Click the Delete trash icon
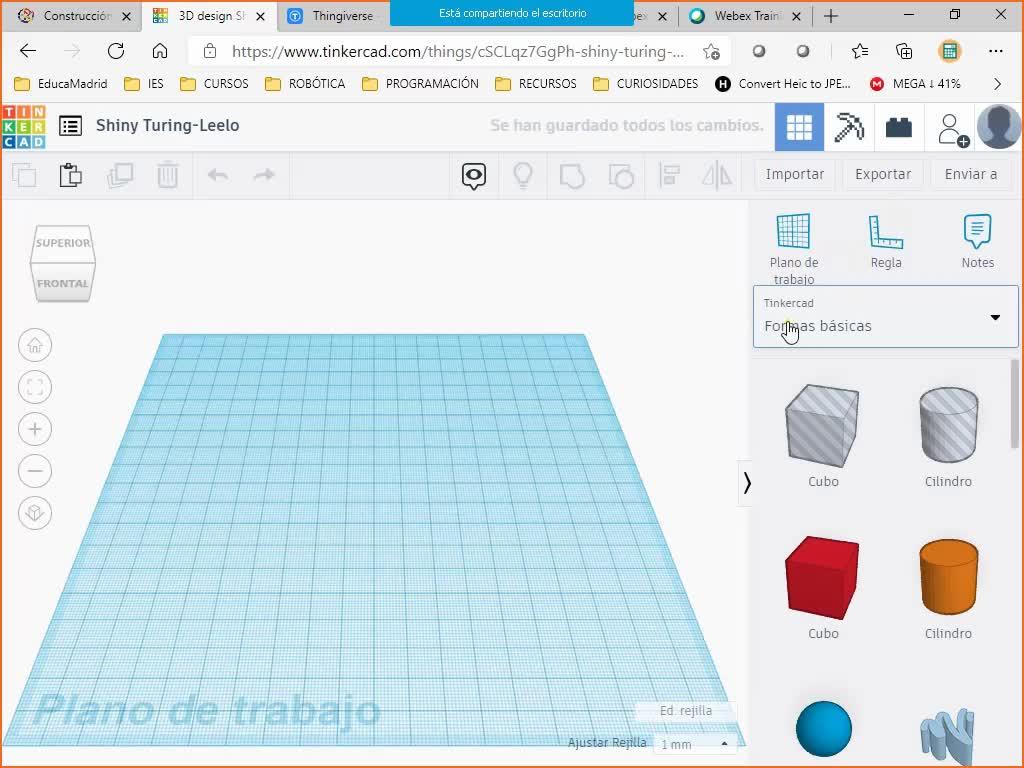This screenshot has width=1024, height=768. (167, 175)
